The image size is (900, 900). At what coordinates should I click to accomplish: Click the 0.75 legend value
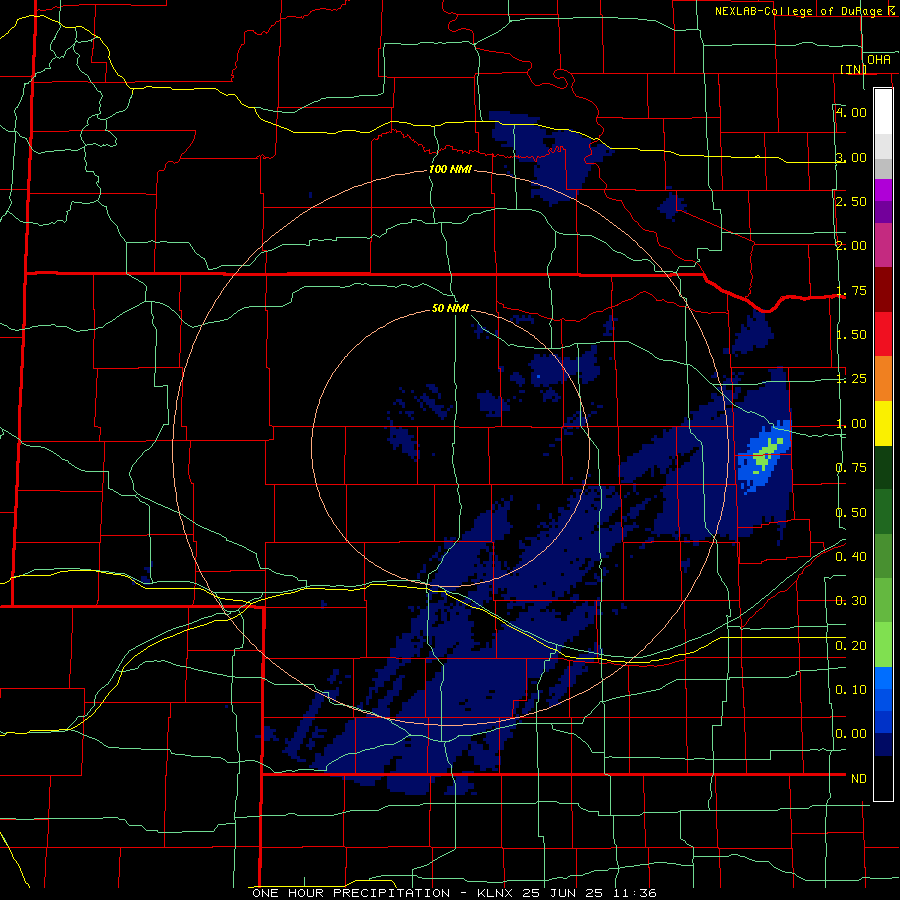pyautogui.click(x=851, y=468)
